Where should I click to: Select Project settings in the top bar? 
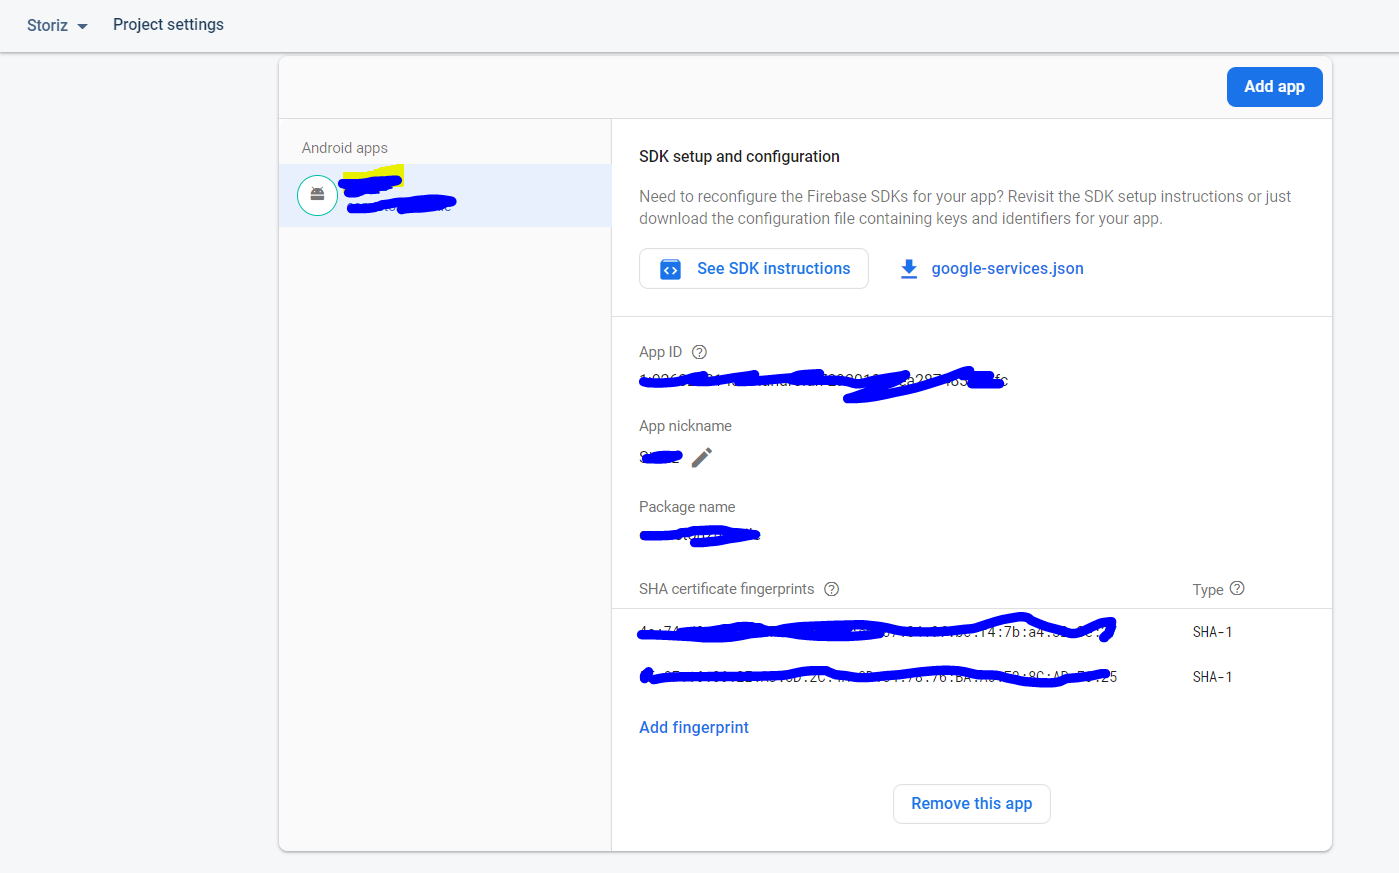tap(168, 25)
